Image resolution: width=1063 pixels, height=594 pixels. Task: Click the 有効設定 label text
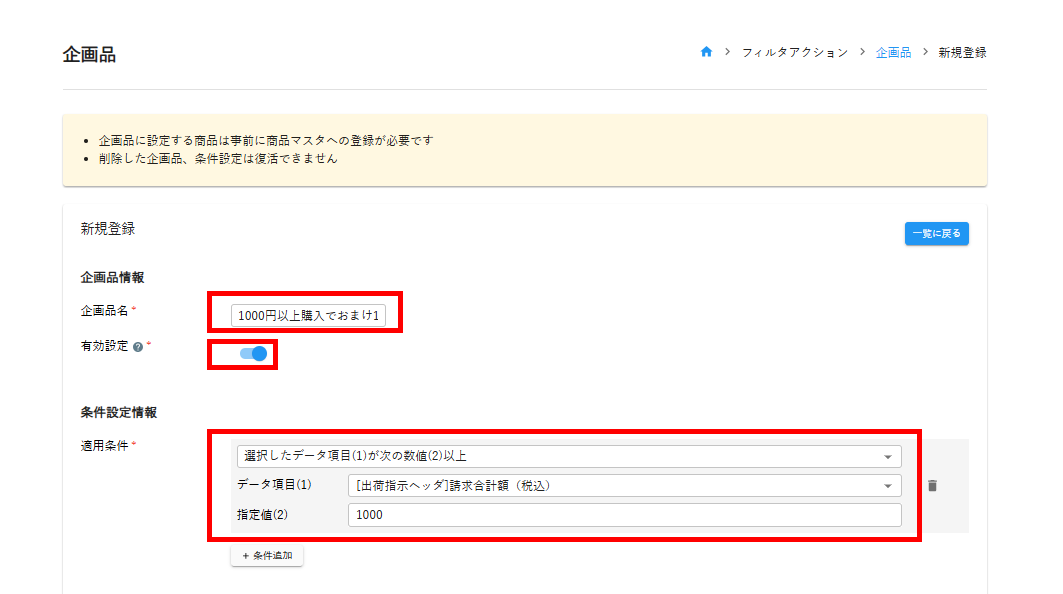coord(104,347)
